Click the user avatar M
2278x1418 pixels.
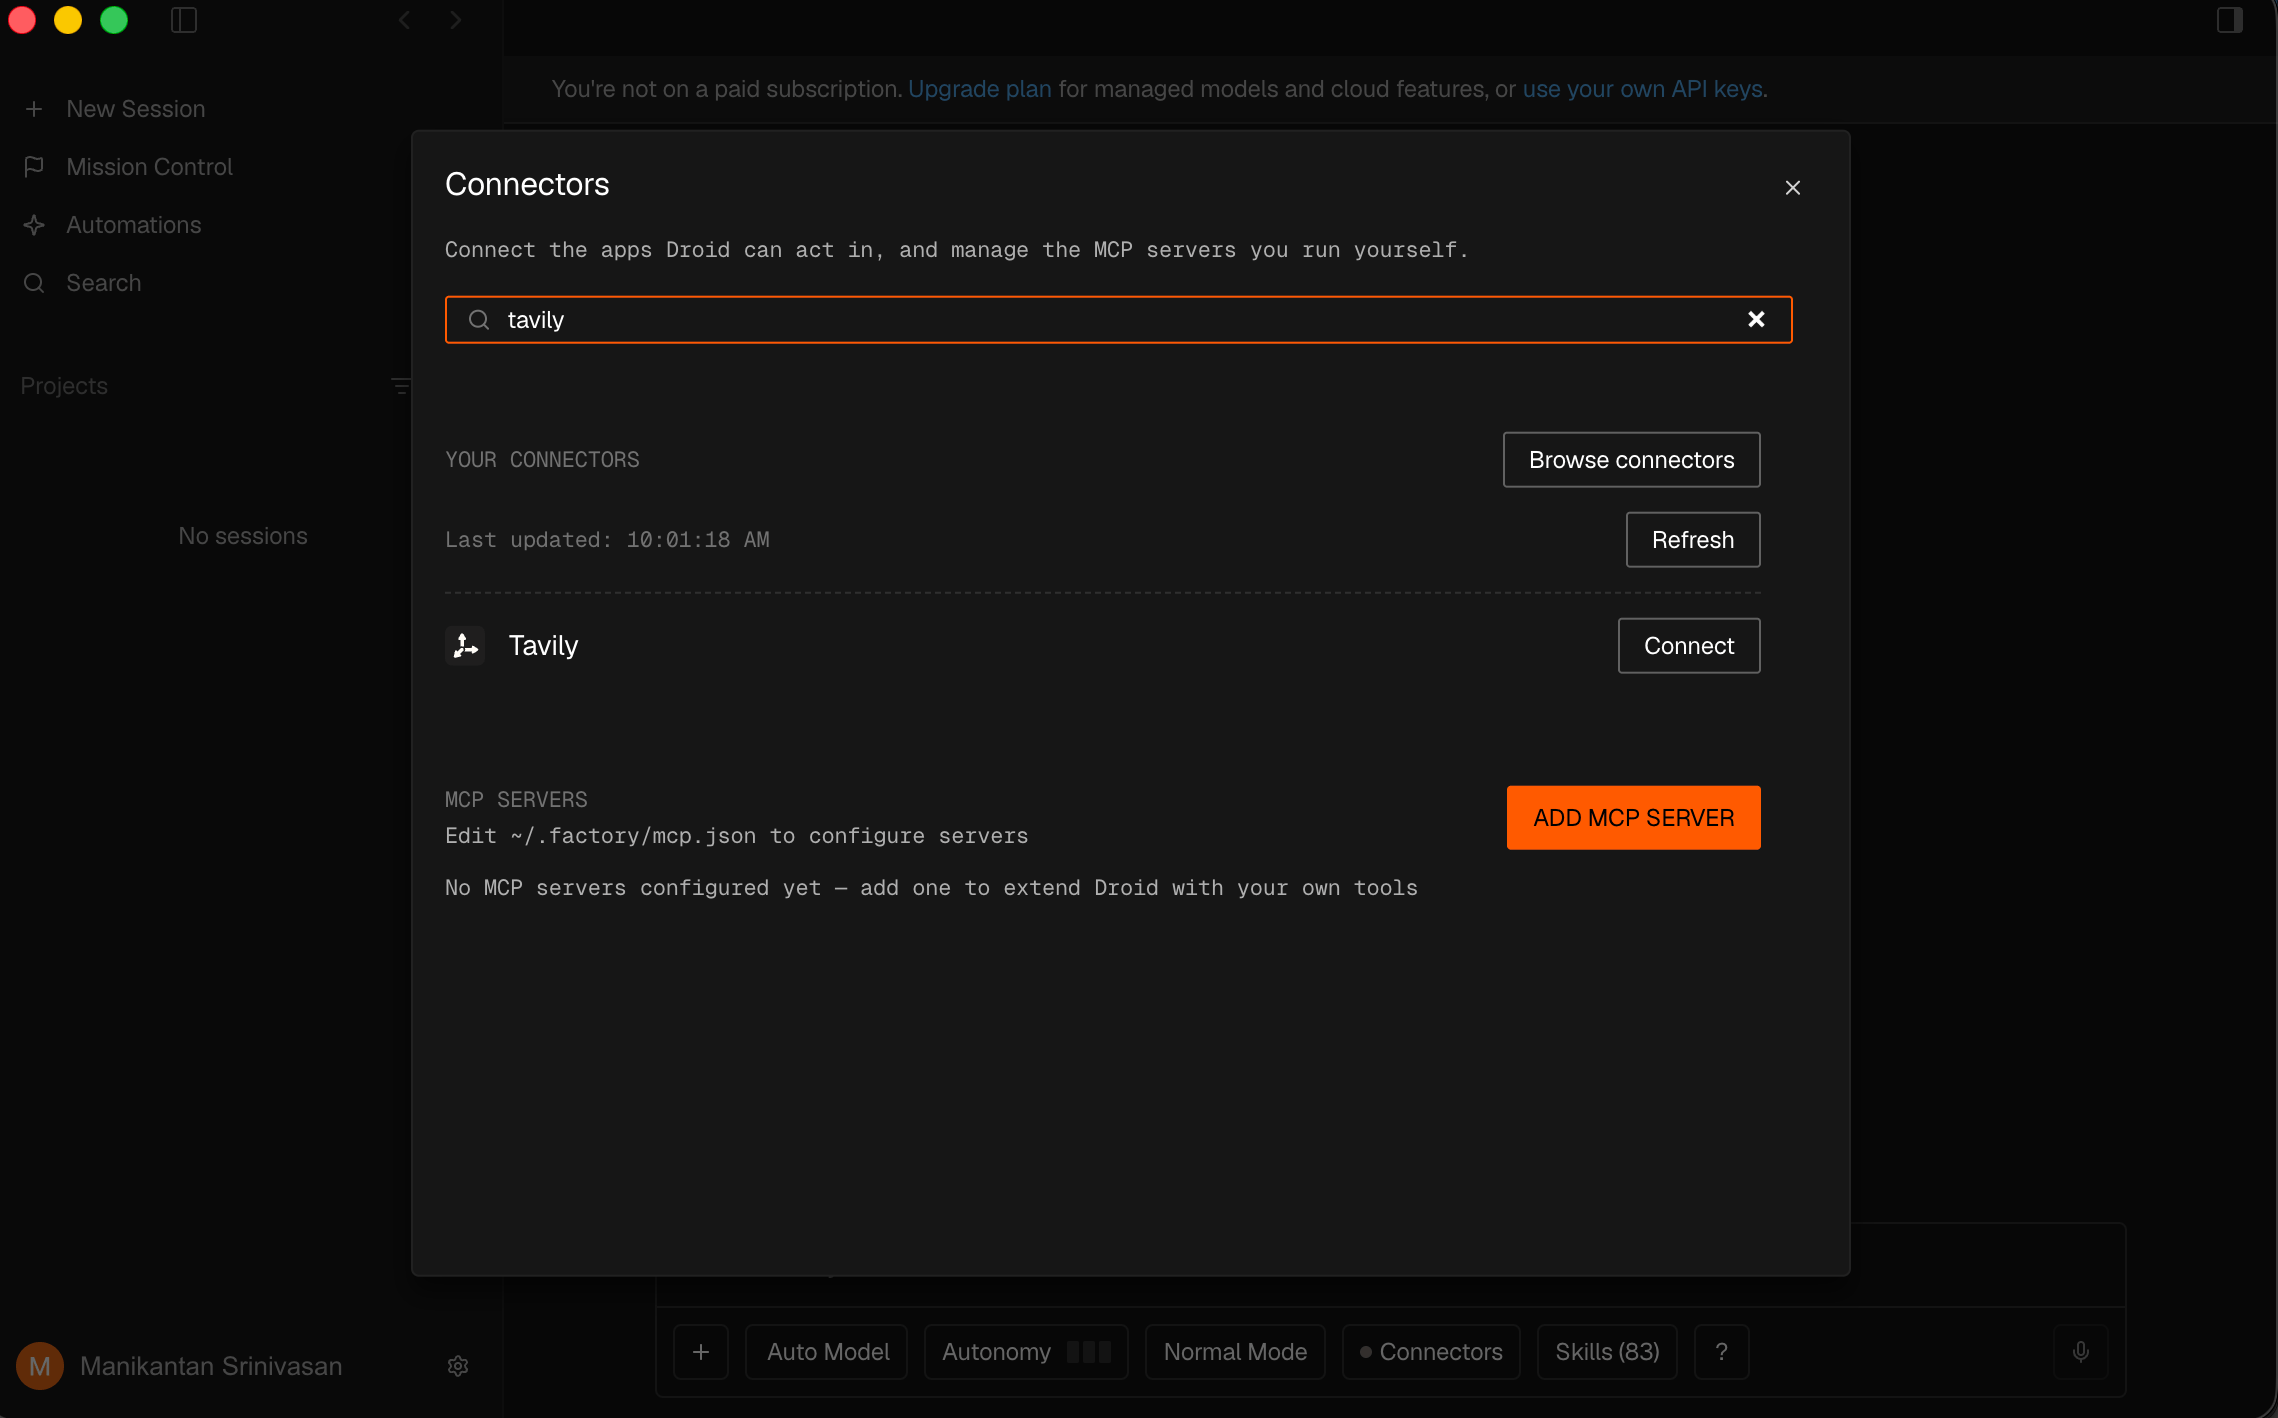click(40, 1365)
